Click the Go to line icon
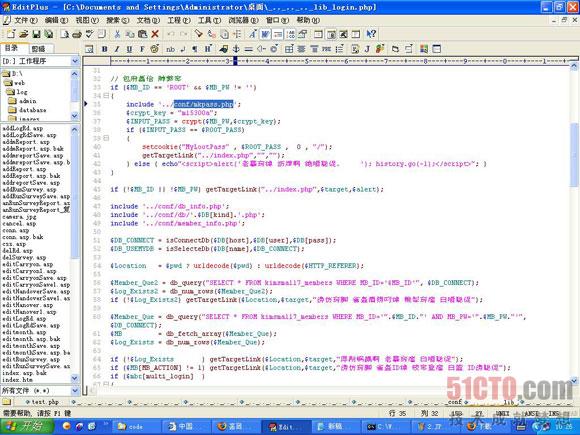 237,34
